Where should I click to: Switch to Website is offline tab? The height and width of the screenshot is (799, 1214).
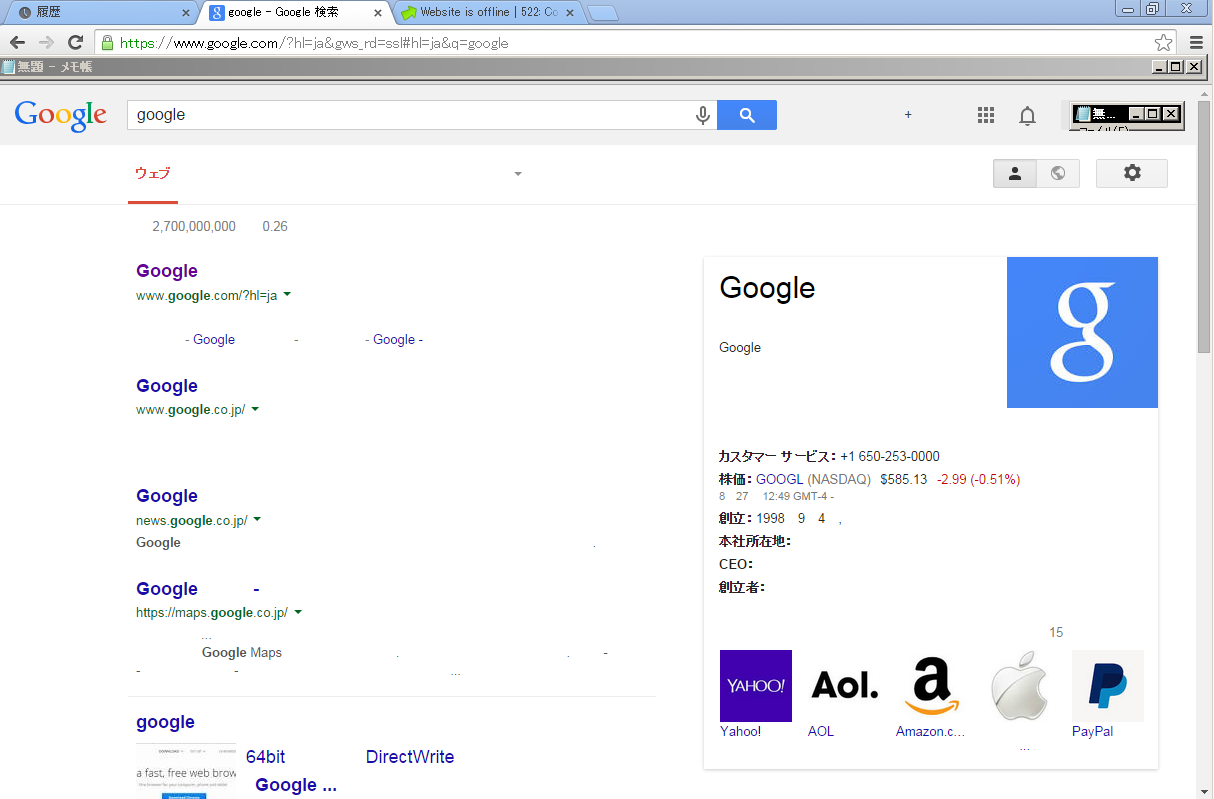488,13
